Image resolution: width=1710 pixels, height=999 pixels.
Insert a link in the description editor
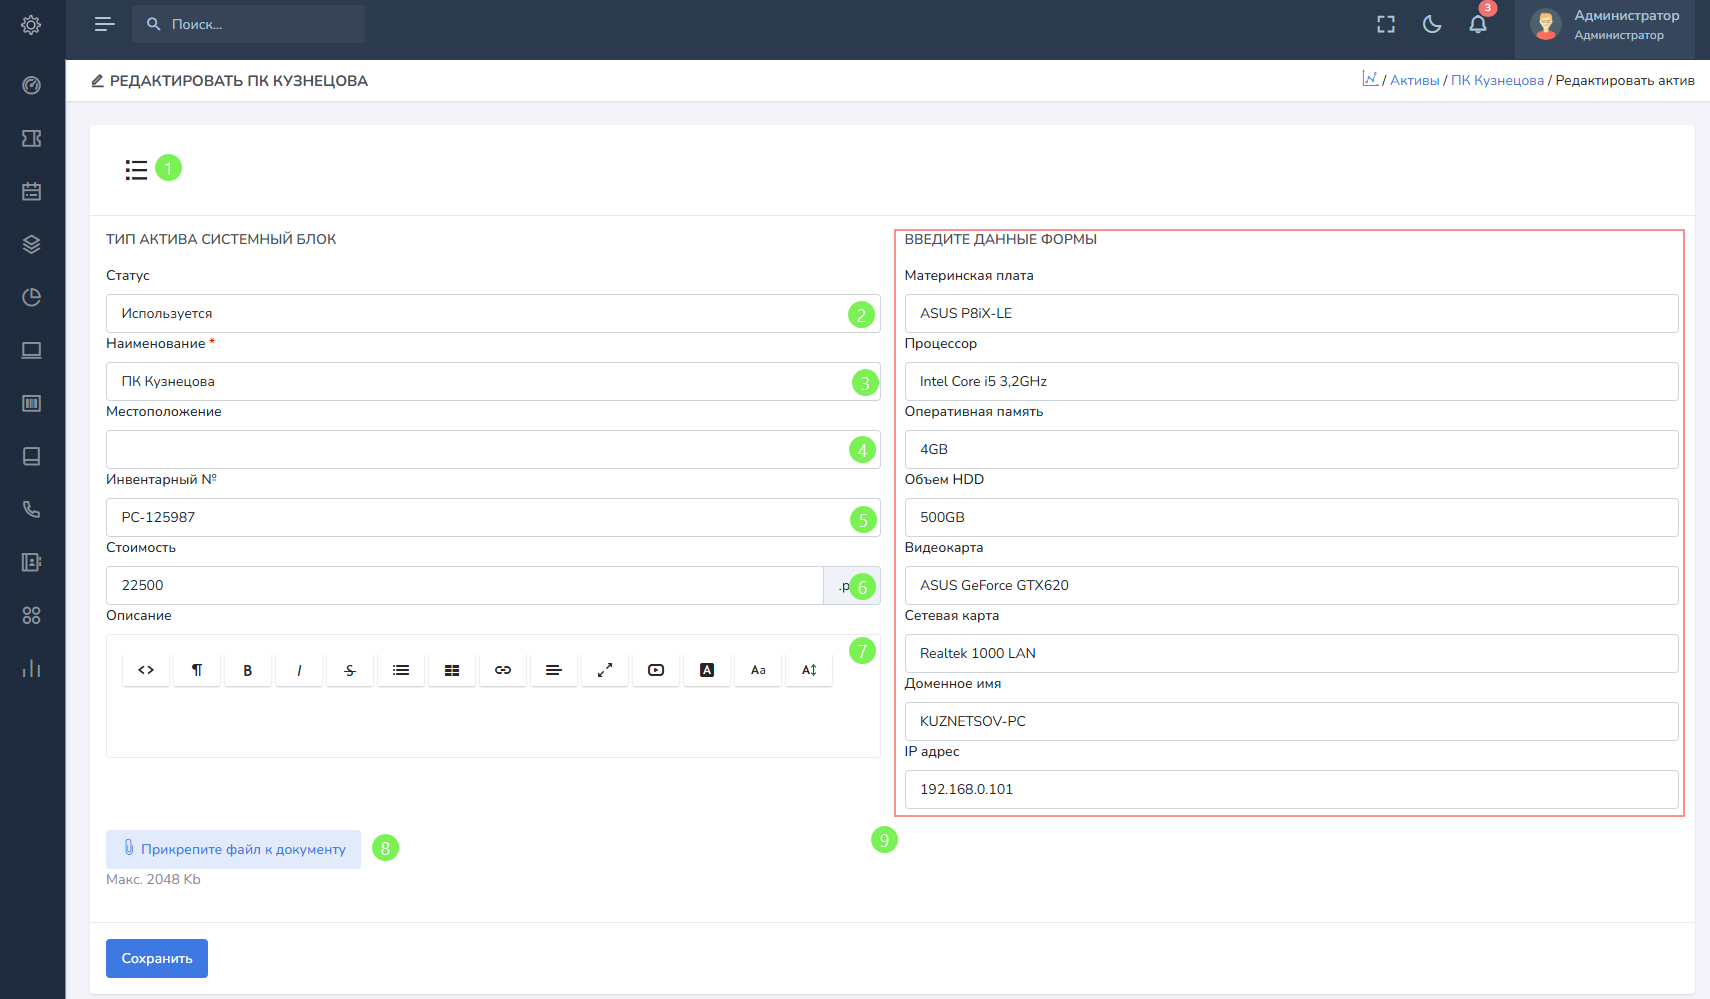coord(503,670)
